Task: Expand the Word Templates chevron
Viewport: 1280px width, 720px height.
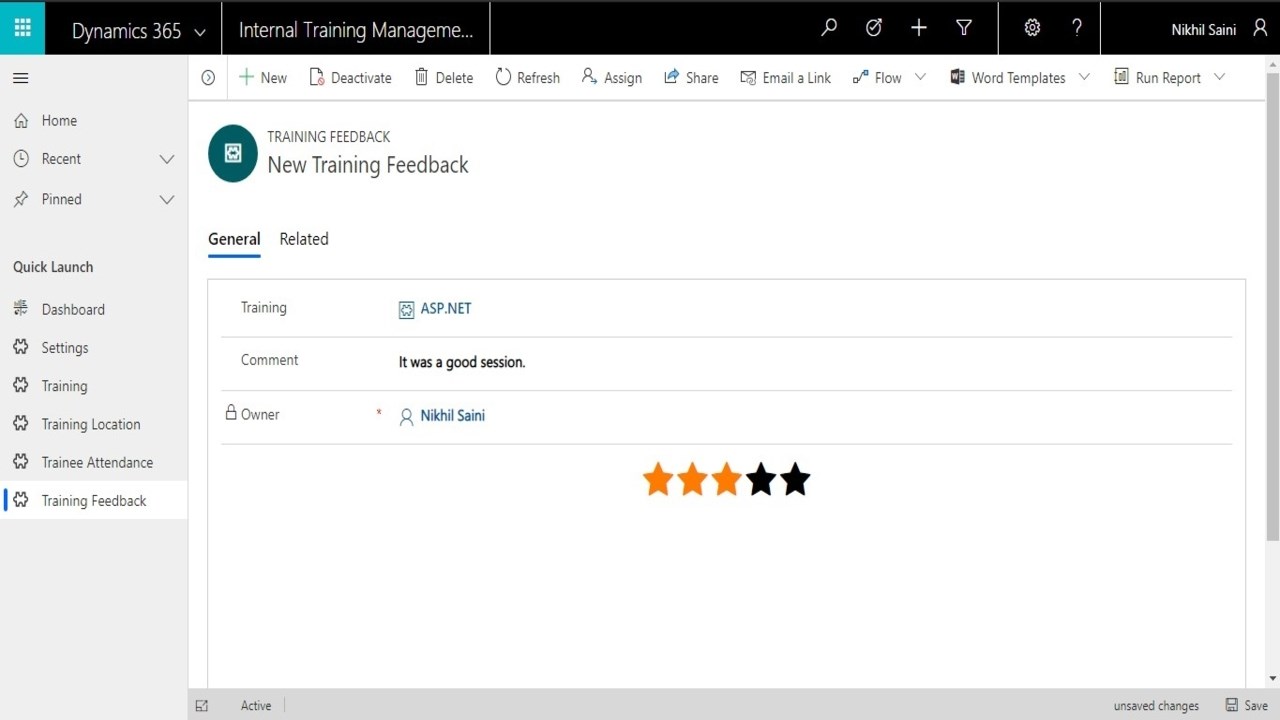Action: (1084, 77)
